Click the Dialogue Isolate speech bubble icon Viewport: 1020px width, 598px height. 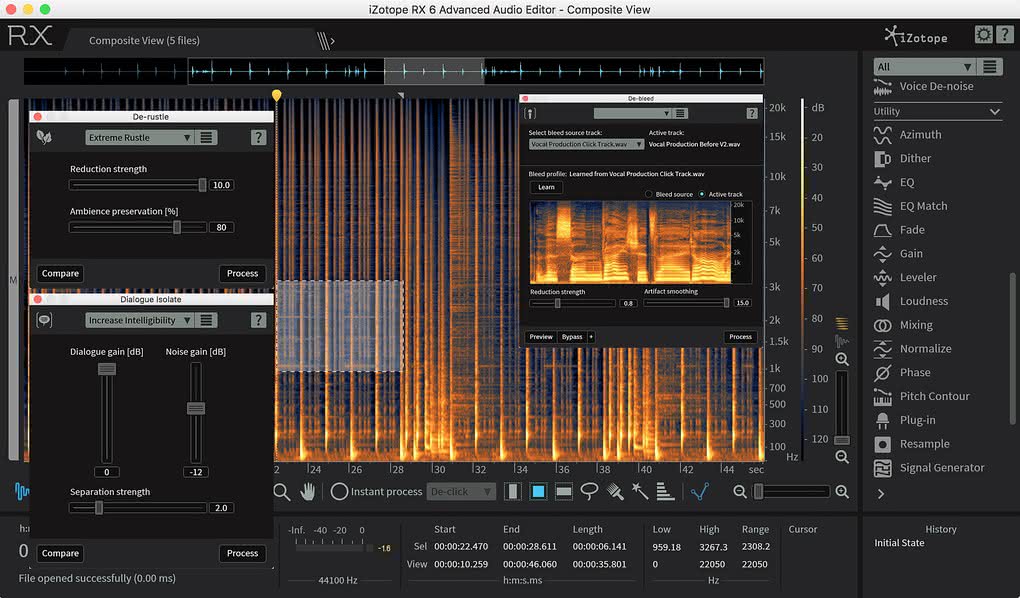(44, 320)
